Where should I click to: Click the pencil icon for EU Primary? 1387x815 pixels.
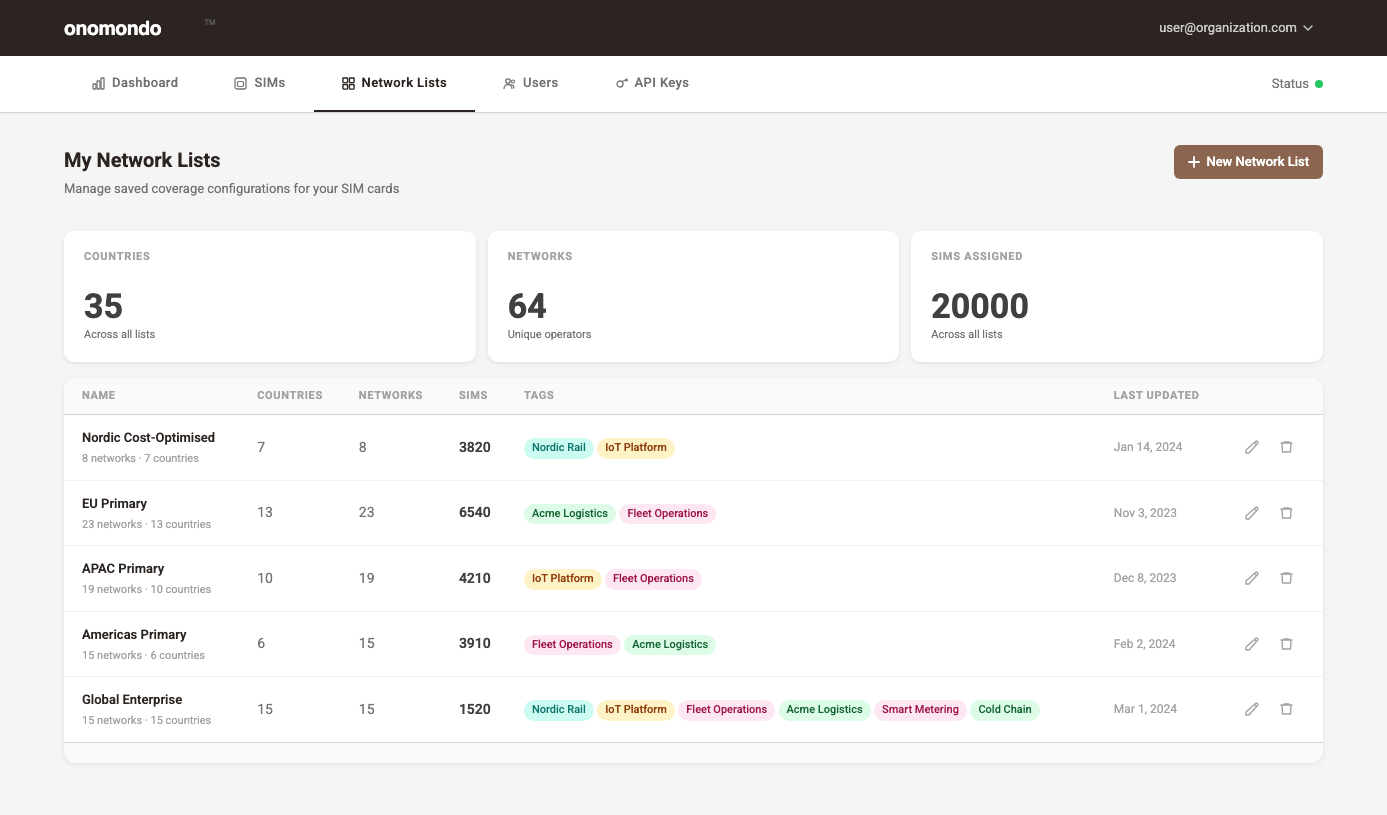coord(1251,513)
